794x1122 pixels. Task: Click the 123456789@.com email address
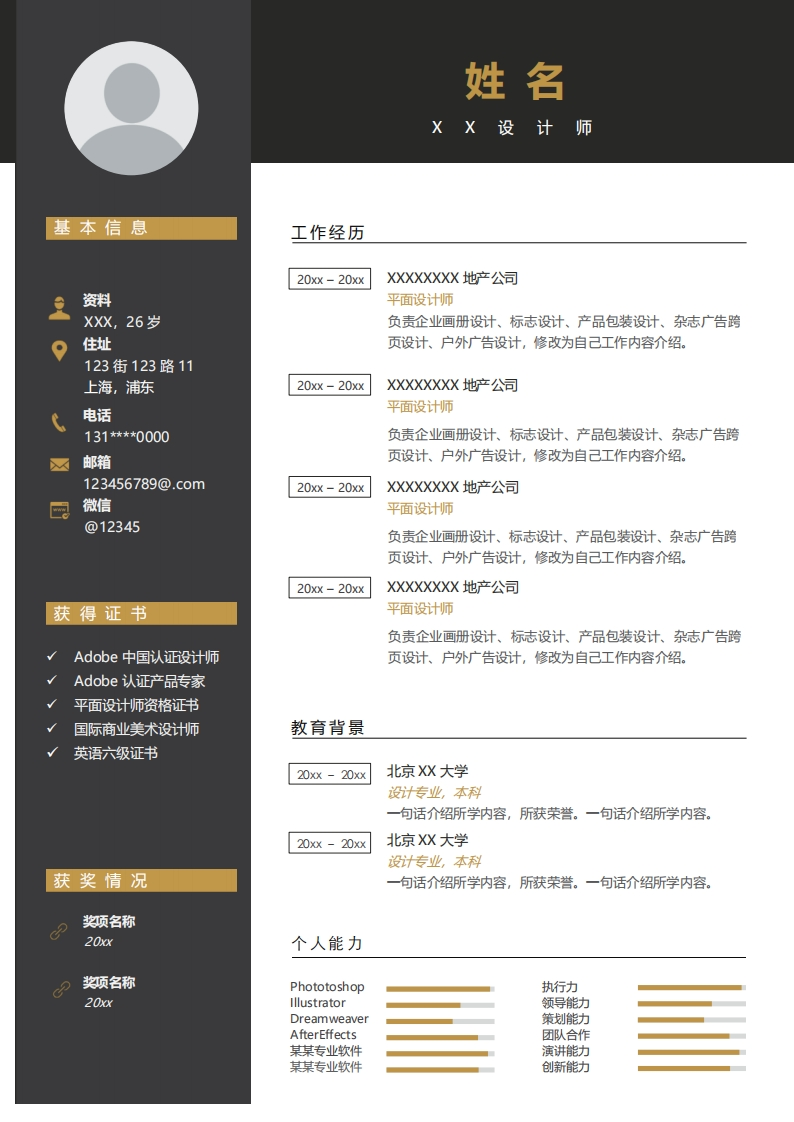[x=144, y=484]
